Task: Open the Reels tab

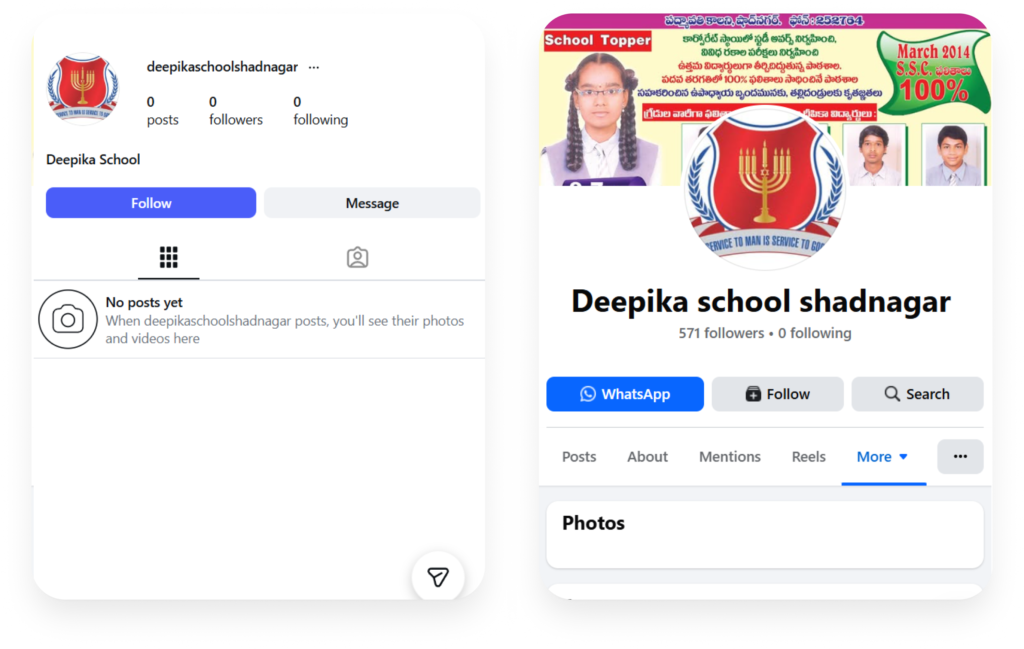Action: click(x=808, y=456)
